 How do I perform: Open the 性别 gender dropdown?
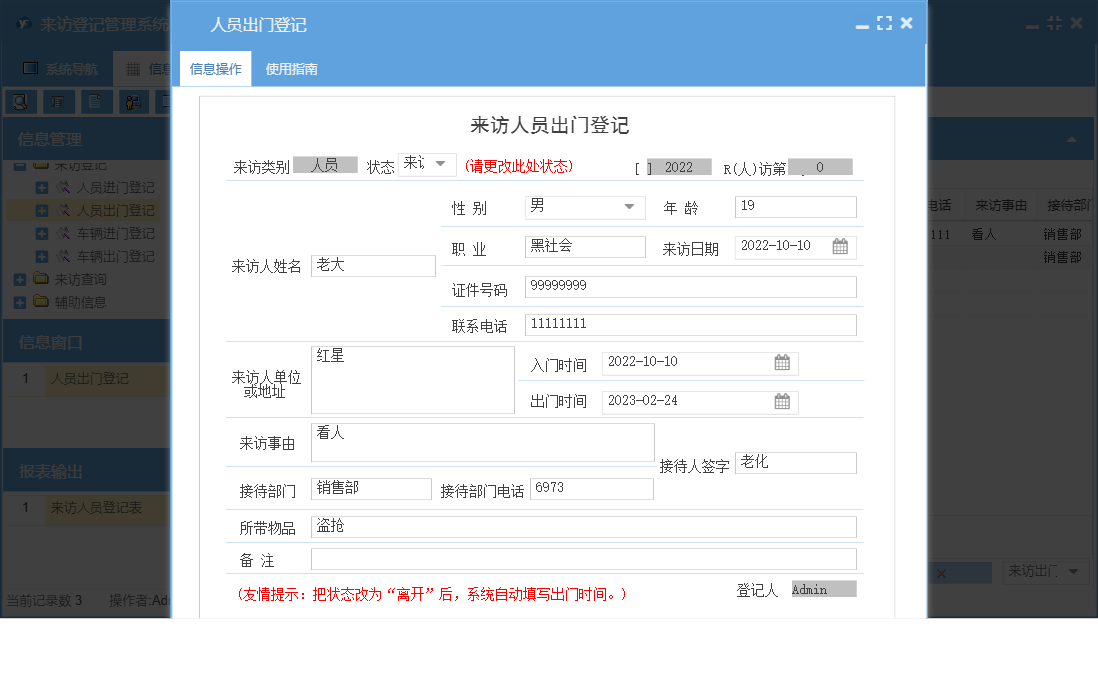coord(630,207)
